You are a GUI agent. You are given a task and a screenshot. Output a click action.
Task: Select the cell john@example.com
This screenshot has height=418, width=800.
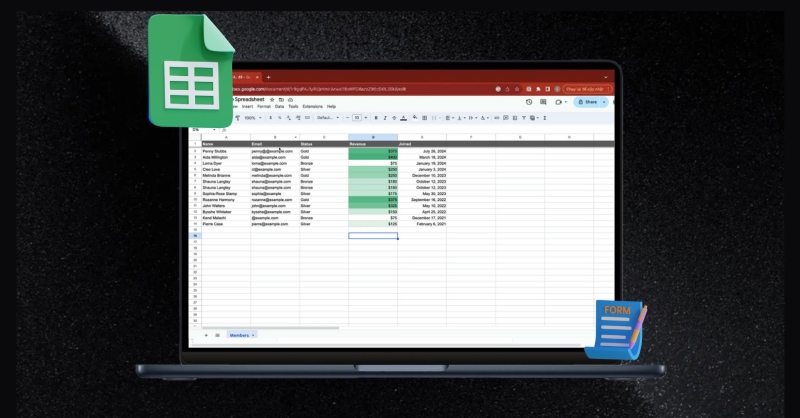tap(275, 206)
